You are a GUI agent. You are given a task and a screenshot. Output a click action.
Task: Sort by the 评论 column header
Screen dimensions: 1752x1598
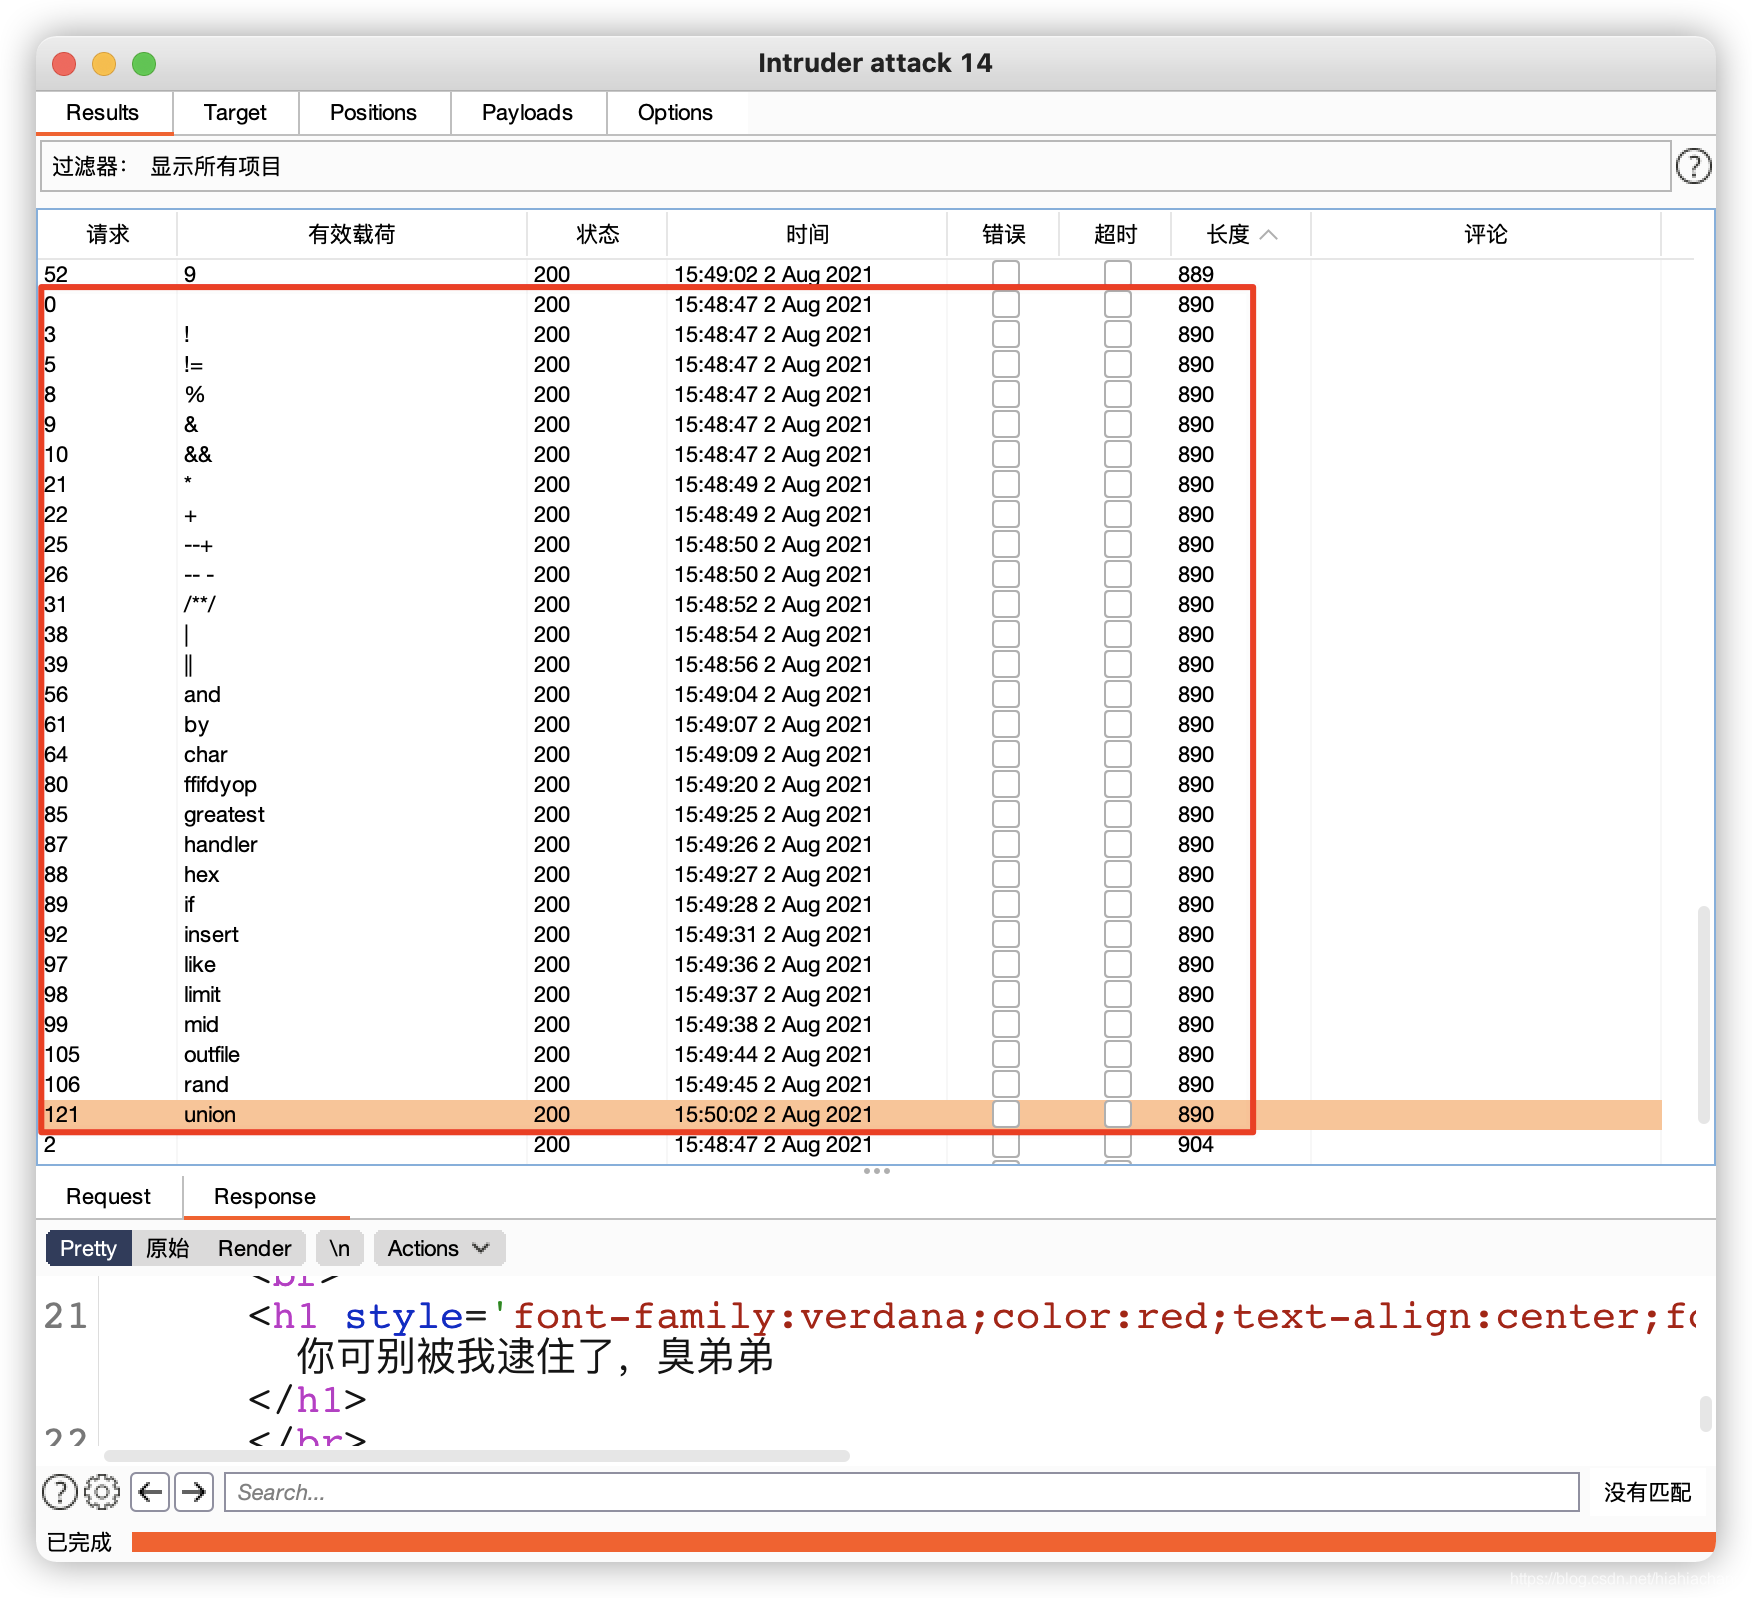pos(1486,234)
